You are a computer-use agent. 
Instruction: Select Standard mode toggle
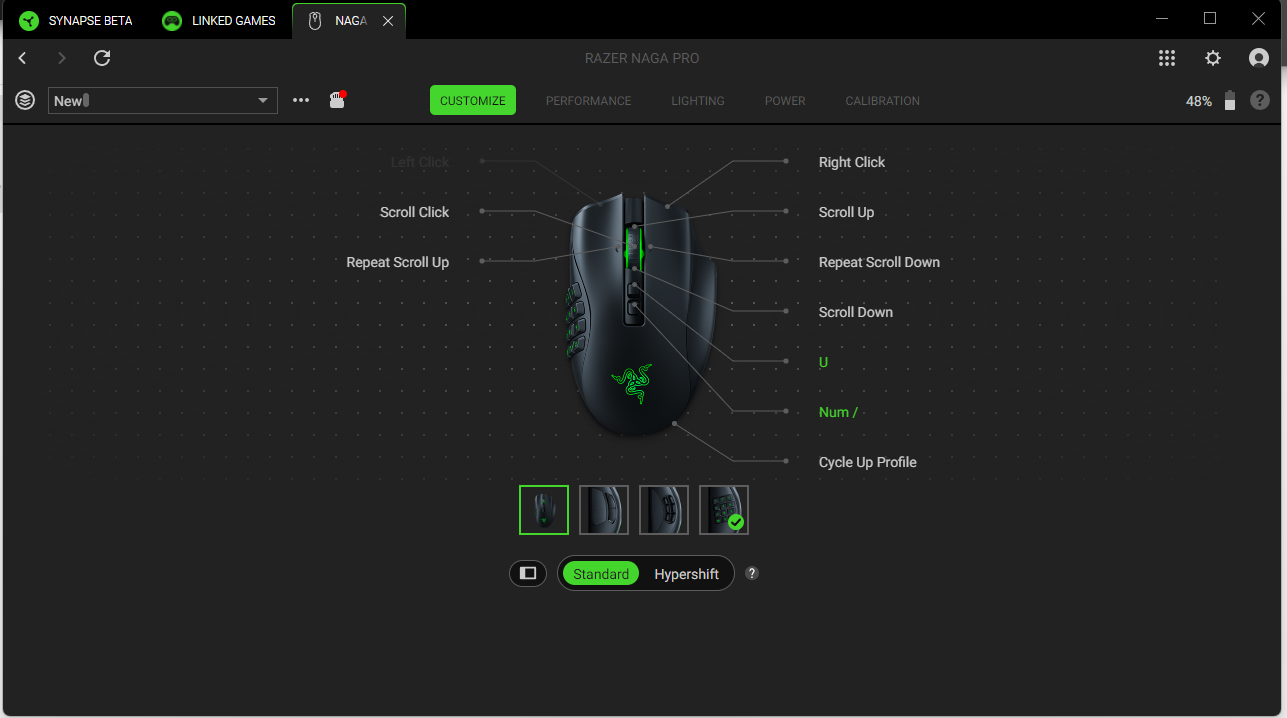coord(601,573)
